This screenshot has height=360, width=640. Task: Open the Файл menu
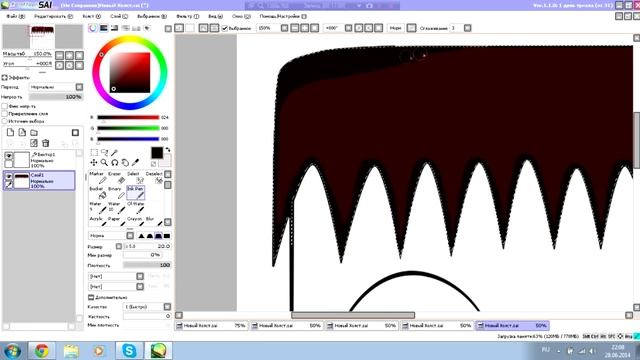point(16,16)
